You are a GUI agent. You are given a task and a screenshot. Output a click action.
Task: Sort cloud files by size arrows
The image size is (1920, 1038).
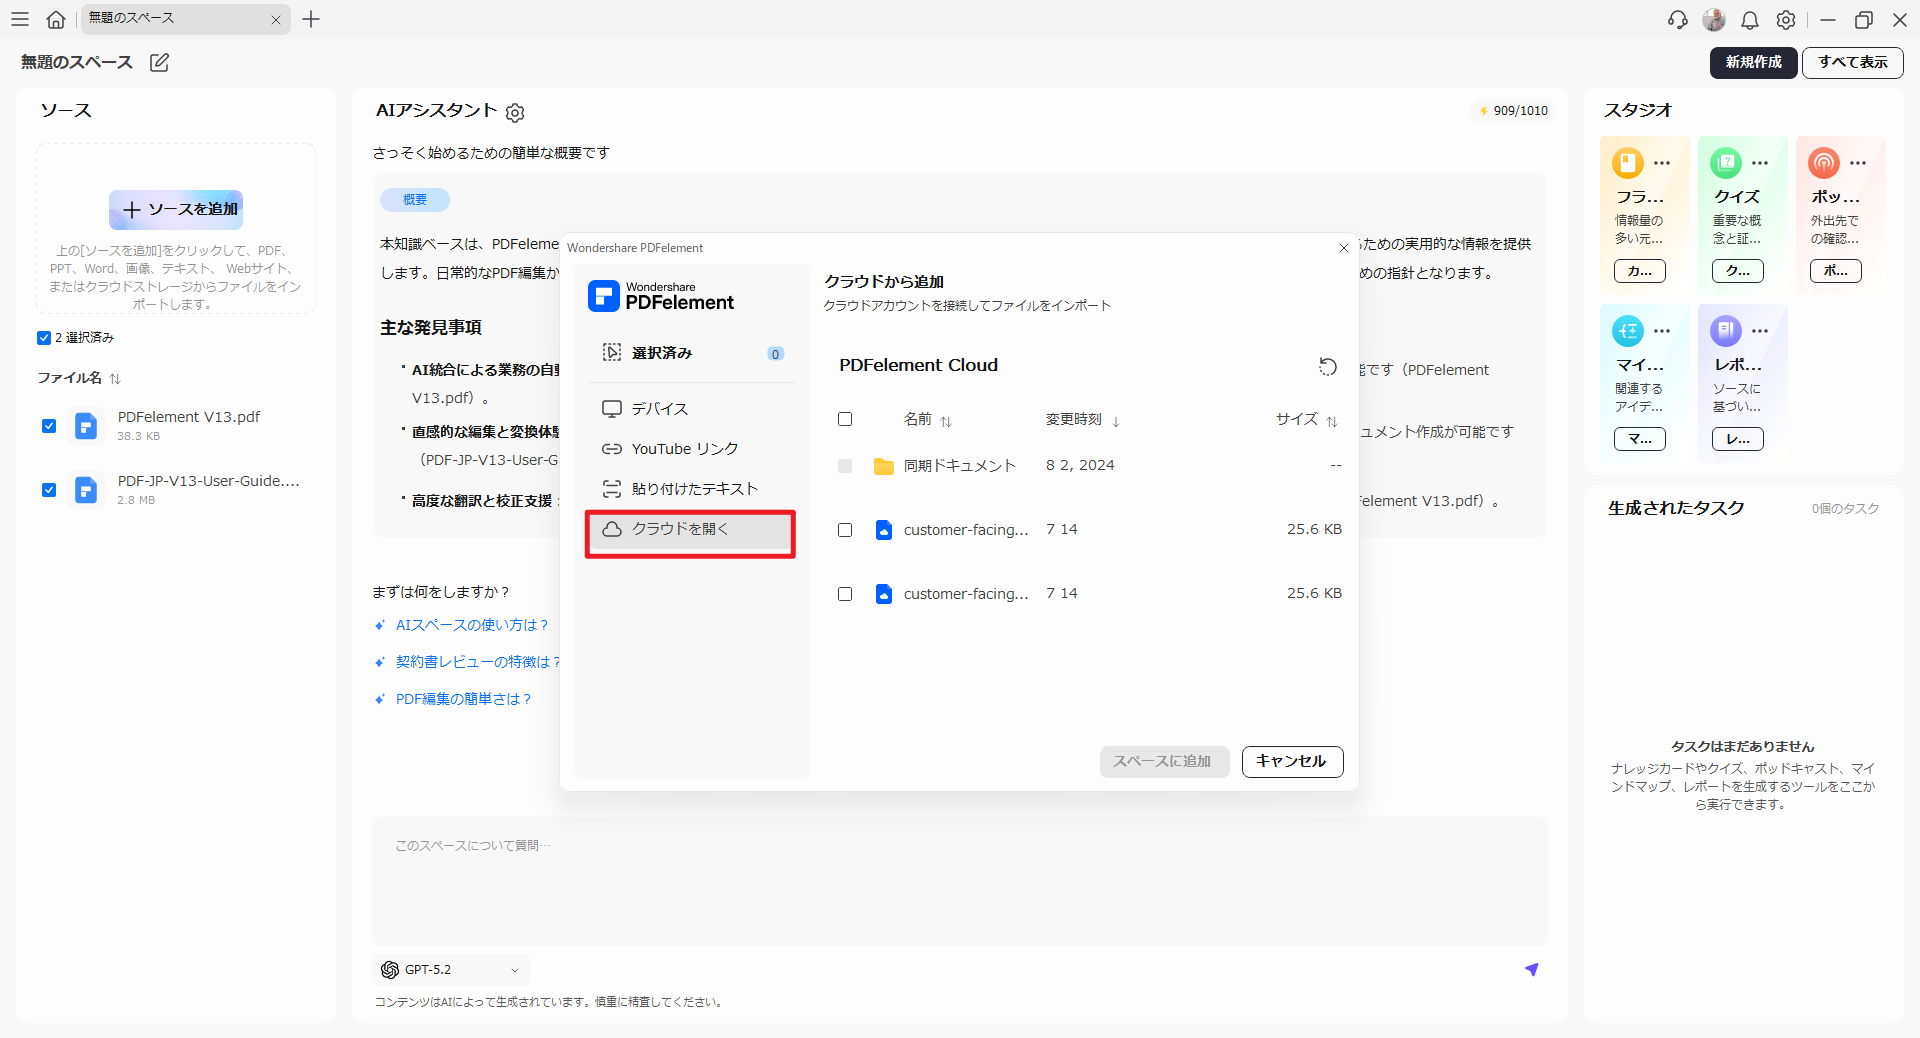tap(1332, 421)
